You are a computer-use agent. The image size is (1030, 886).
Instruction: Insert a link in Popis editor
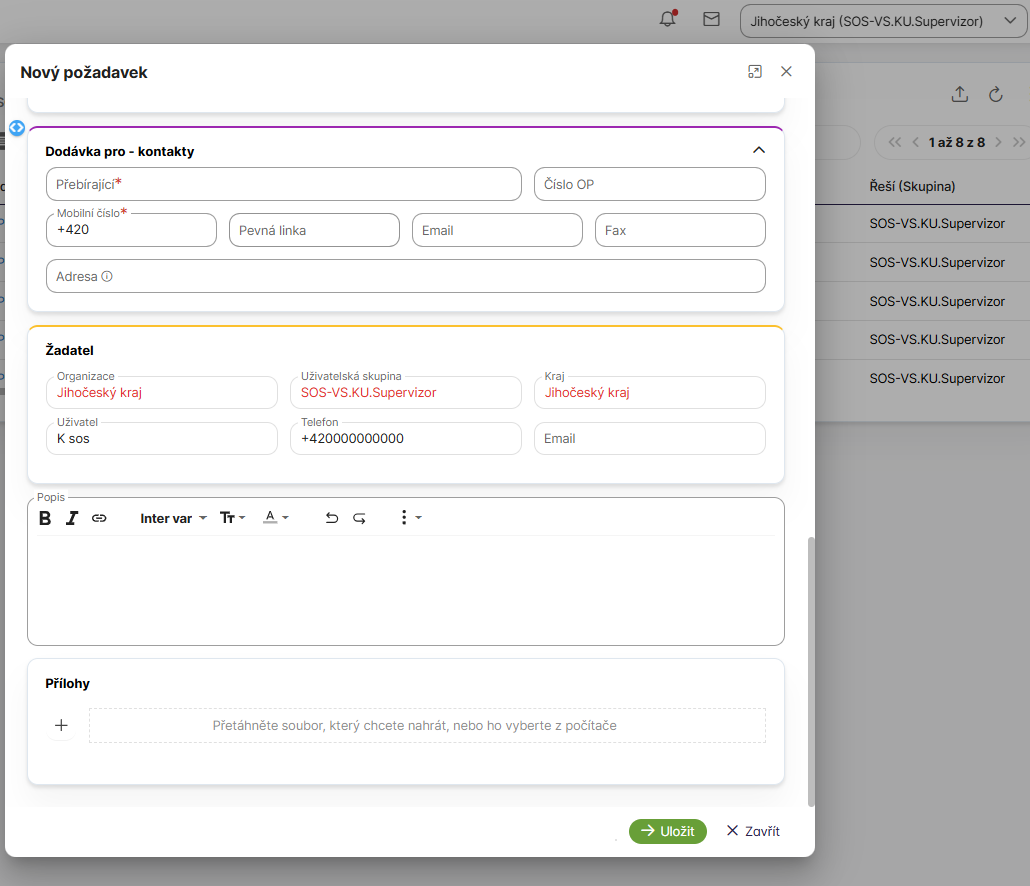99,518
